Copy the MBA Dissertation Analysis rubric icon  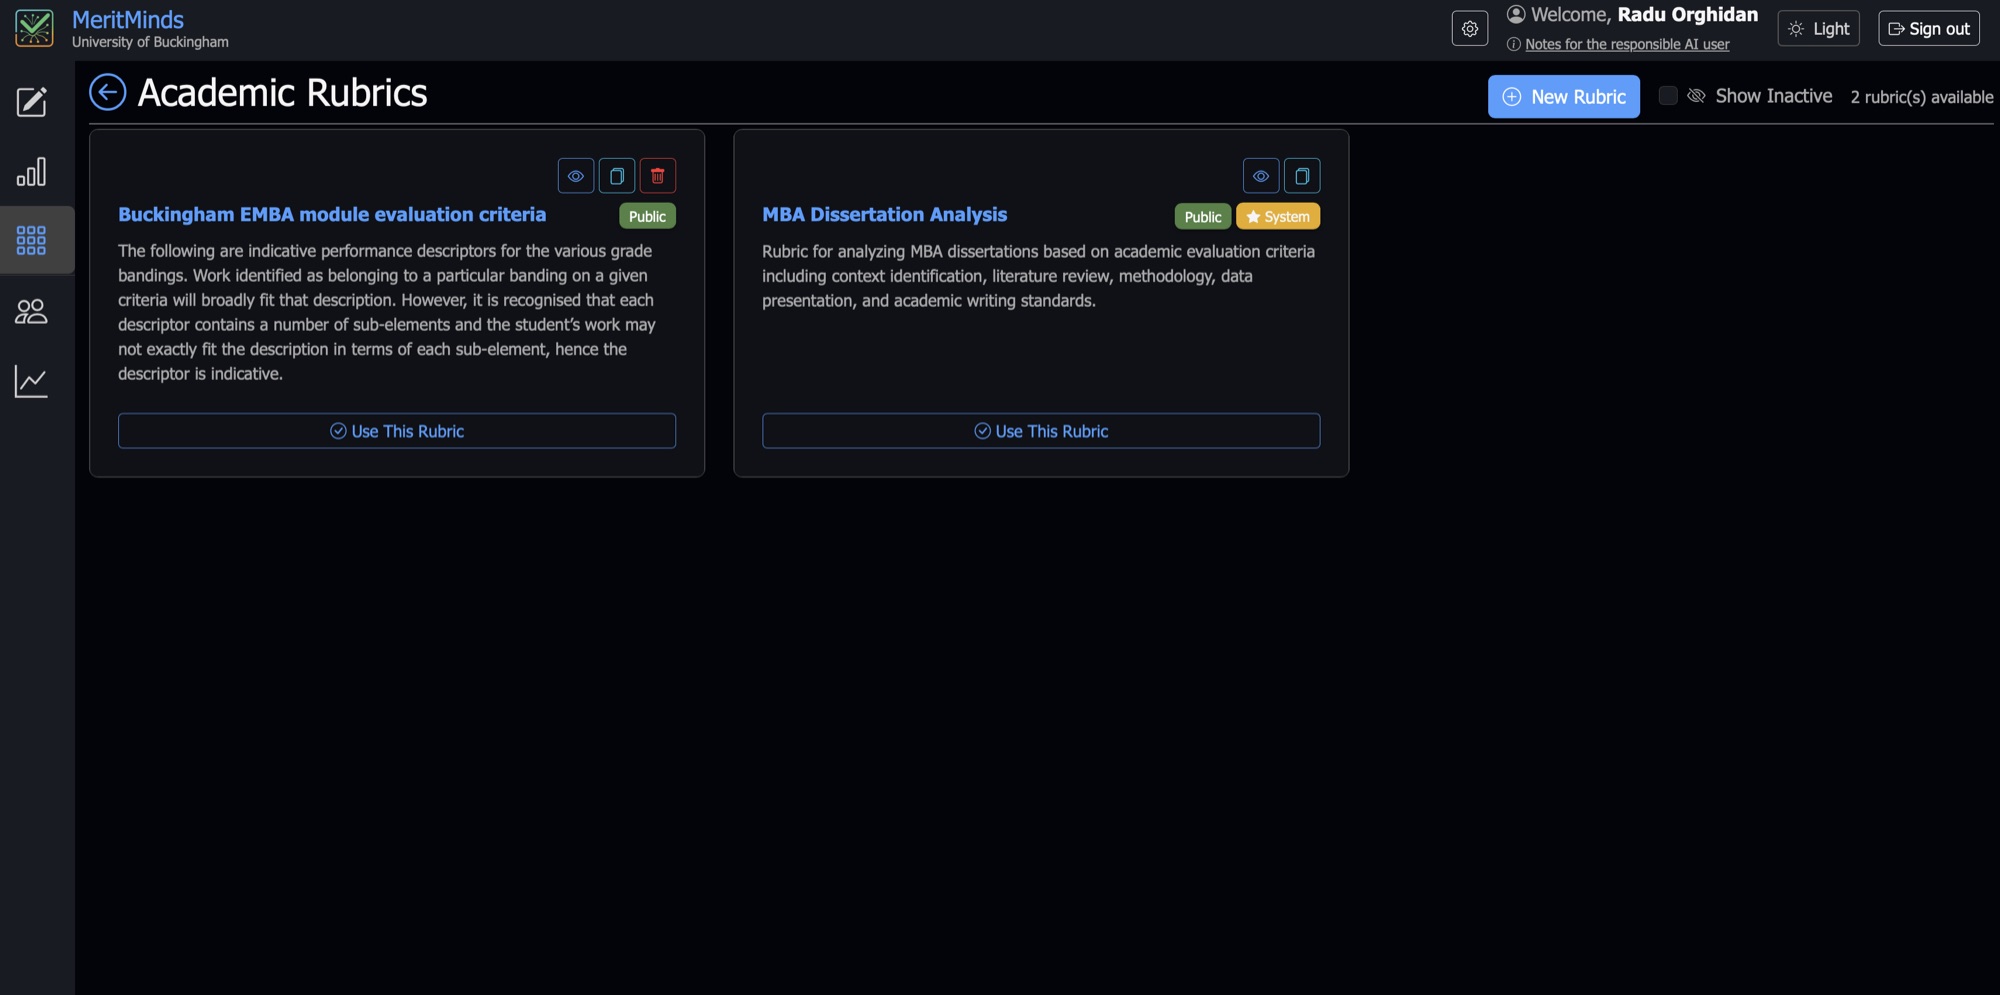[x=1302, y=176]
